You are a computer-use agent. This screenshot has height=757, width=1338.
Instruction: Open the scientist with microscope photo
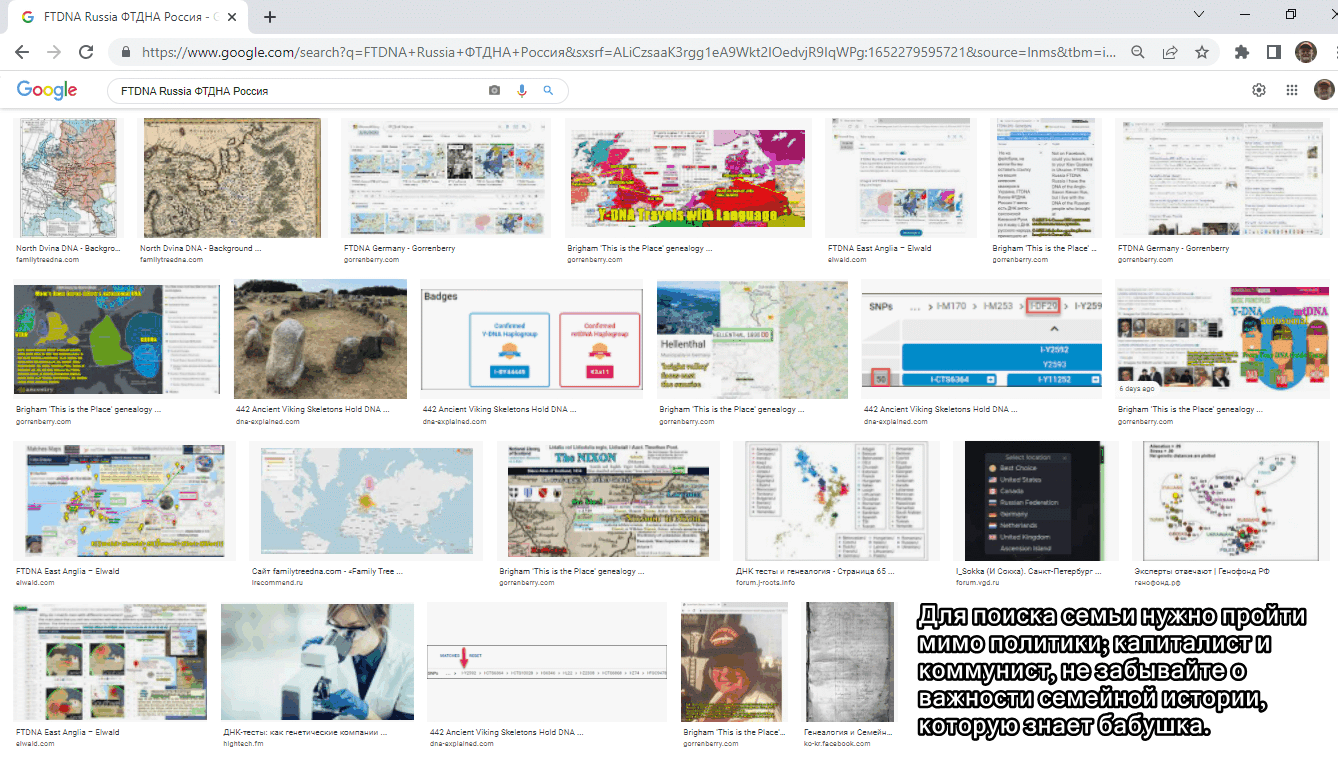tap(317, 662)
